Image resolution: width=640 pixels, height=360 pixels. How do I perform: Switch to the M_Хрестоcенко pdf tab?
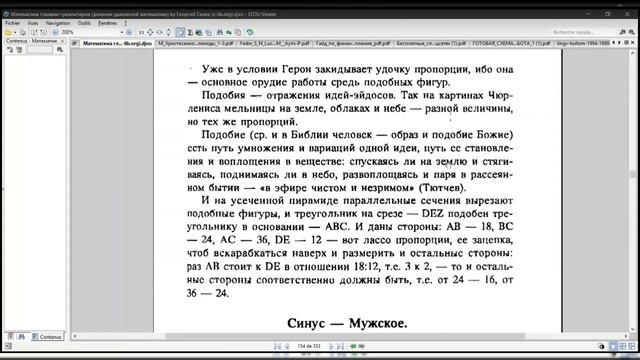(x=196, y=43)
